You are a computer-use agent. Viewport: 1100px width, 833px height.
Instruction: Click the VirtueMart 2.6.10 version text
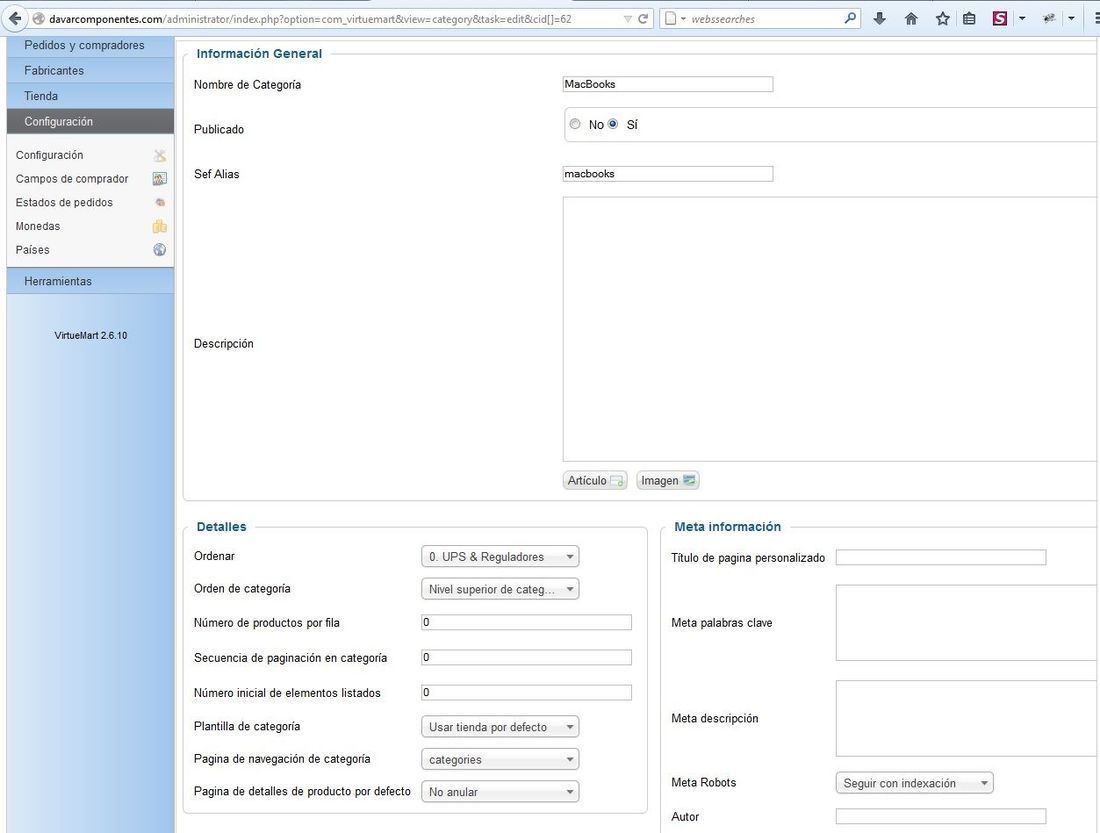pyautogui.click(x=90, y=335)
